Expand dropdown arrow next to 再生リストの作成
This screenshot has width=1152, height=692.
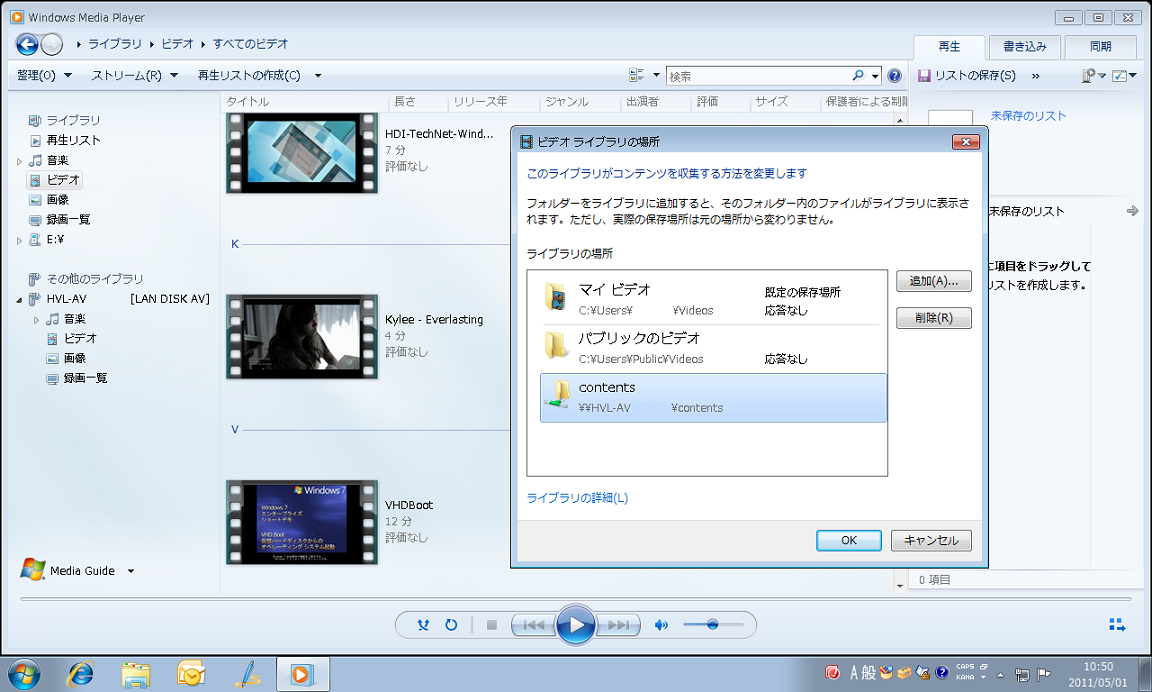pos(318,76)
